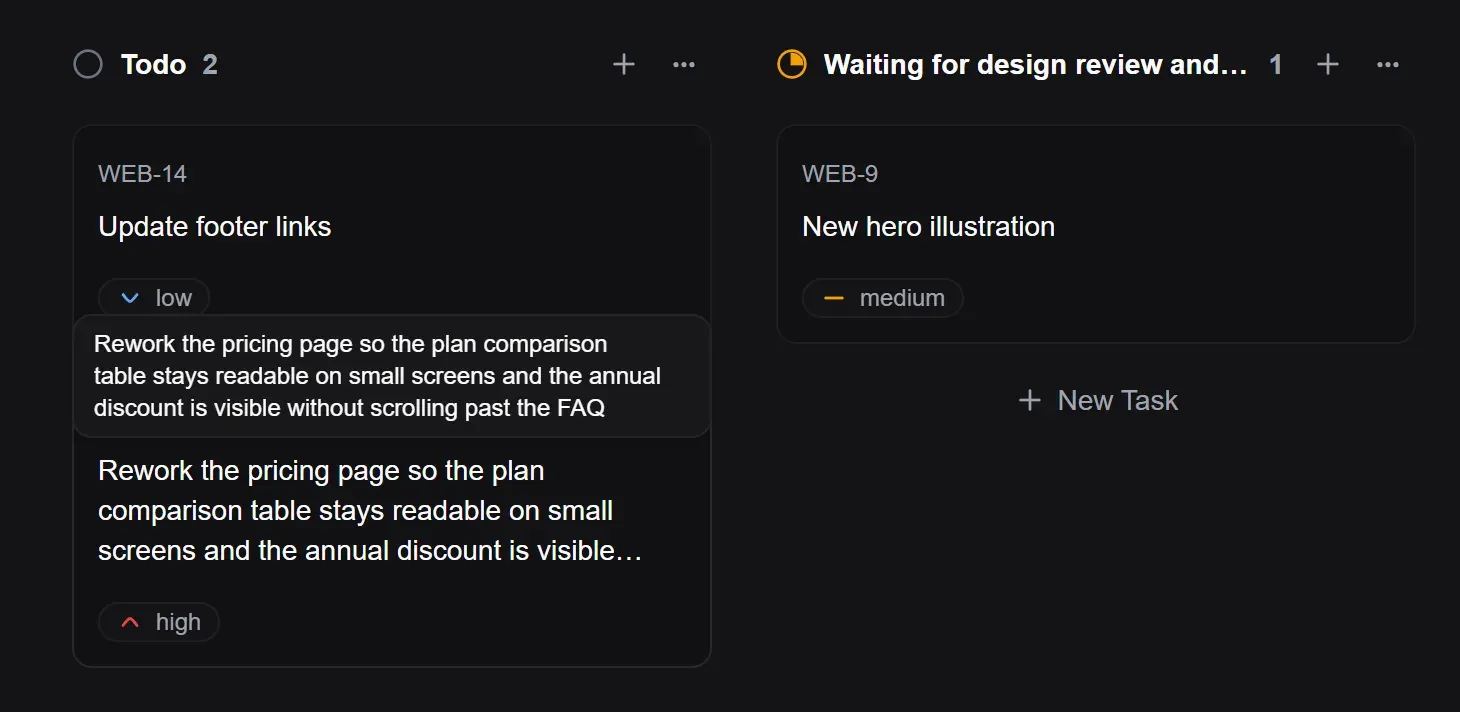Screen dimensions: 1460x712
Task: Click the task count 1 in the Waiting column header
Action: (1276, 65)
